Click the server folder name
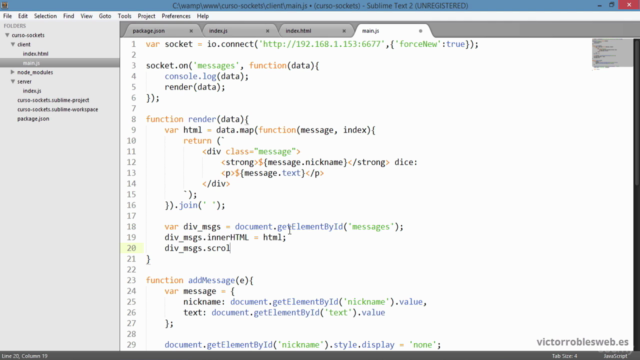The height and width of the screenshot is (360, 640). coord(24,82)
